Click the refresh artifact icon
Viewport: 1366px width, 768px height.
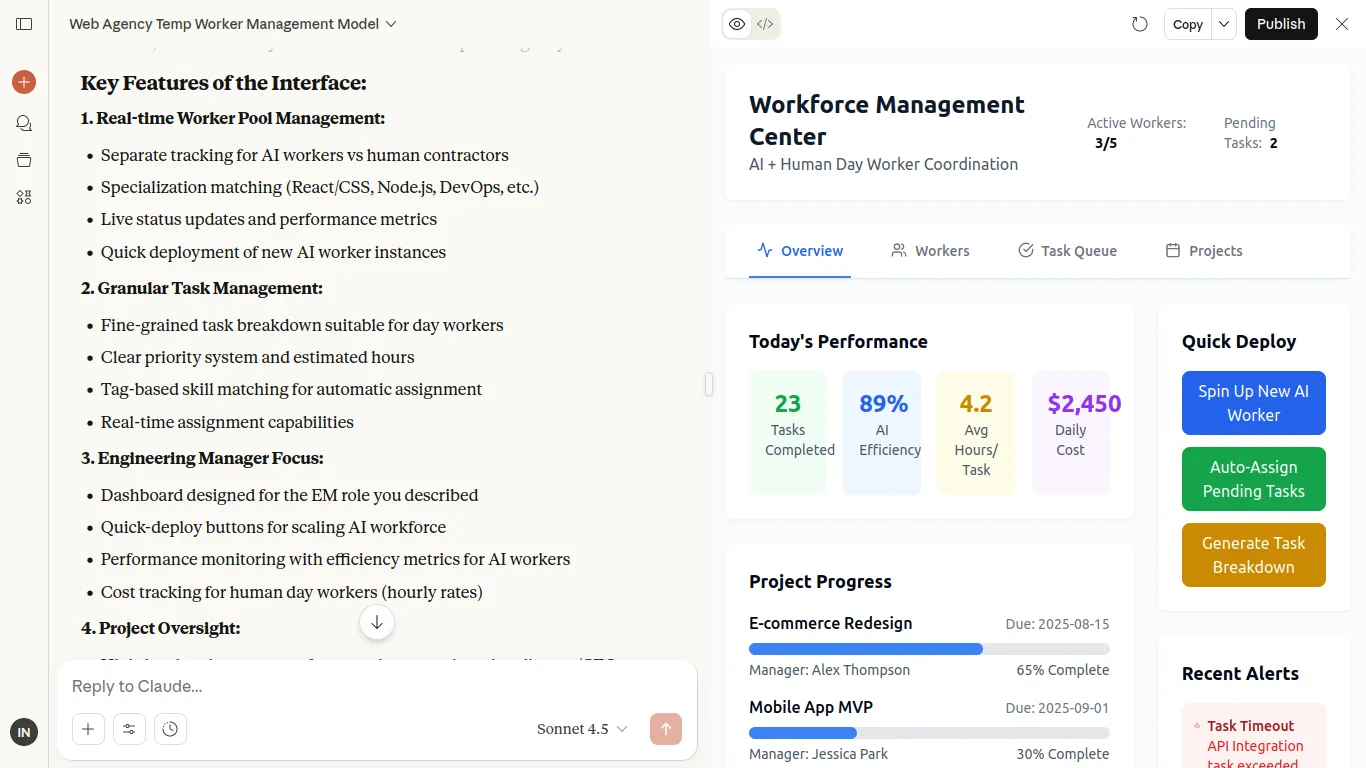pos(1139,24)
